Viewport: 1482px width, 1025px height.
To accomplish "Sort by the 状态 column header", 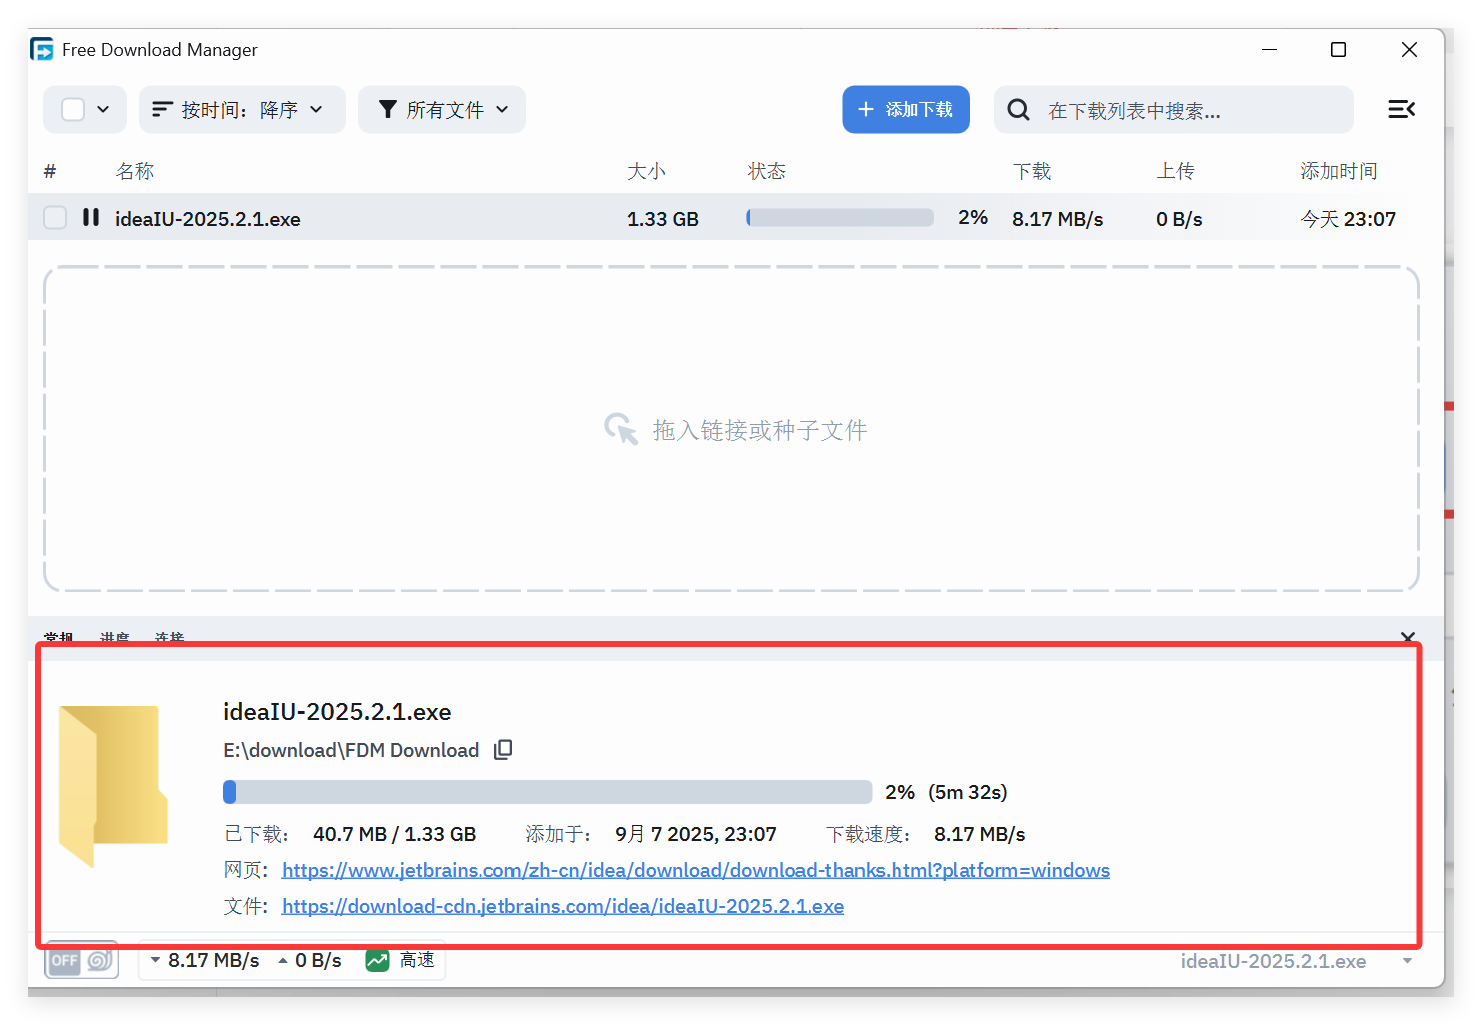I will click(x=767, y=171).
